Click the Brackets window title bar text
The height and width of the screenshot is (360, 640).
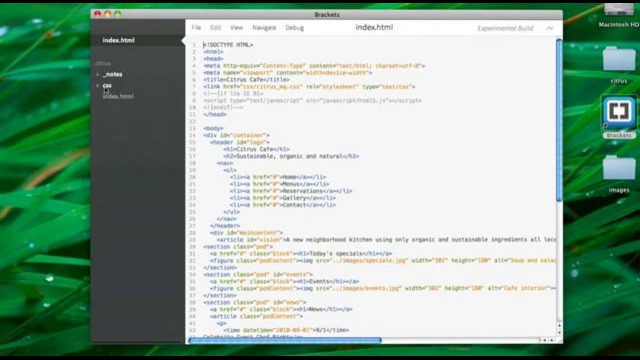[x=327, y=14]
